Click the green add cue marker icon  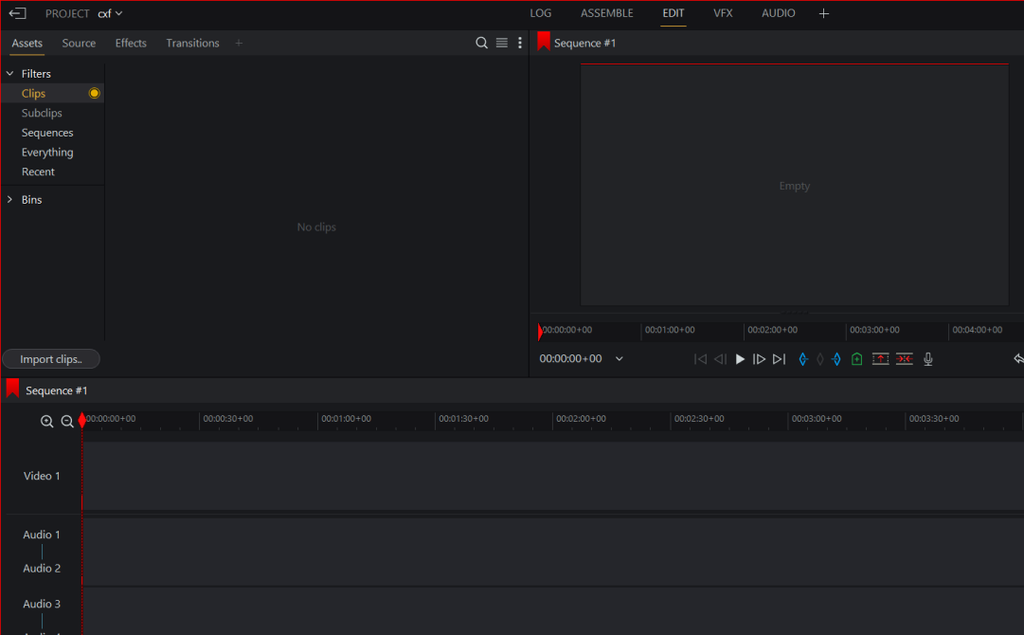[x=857, y=359]
